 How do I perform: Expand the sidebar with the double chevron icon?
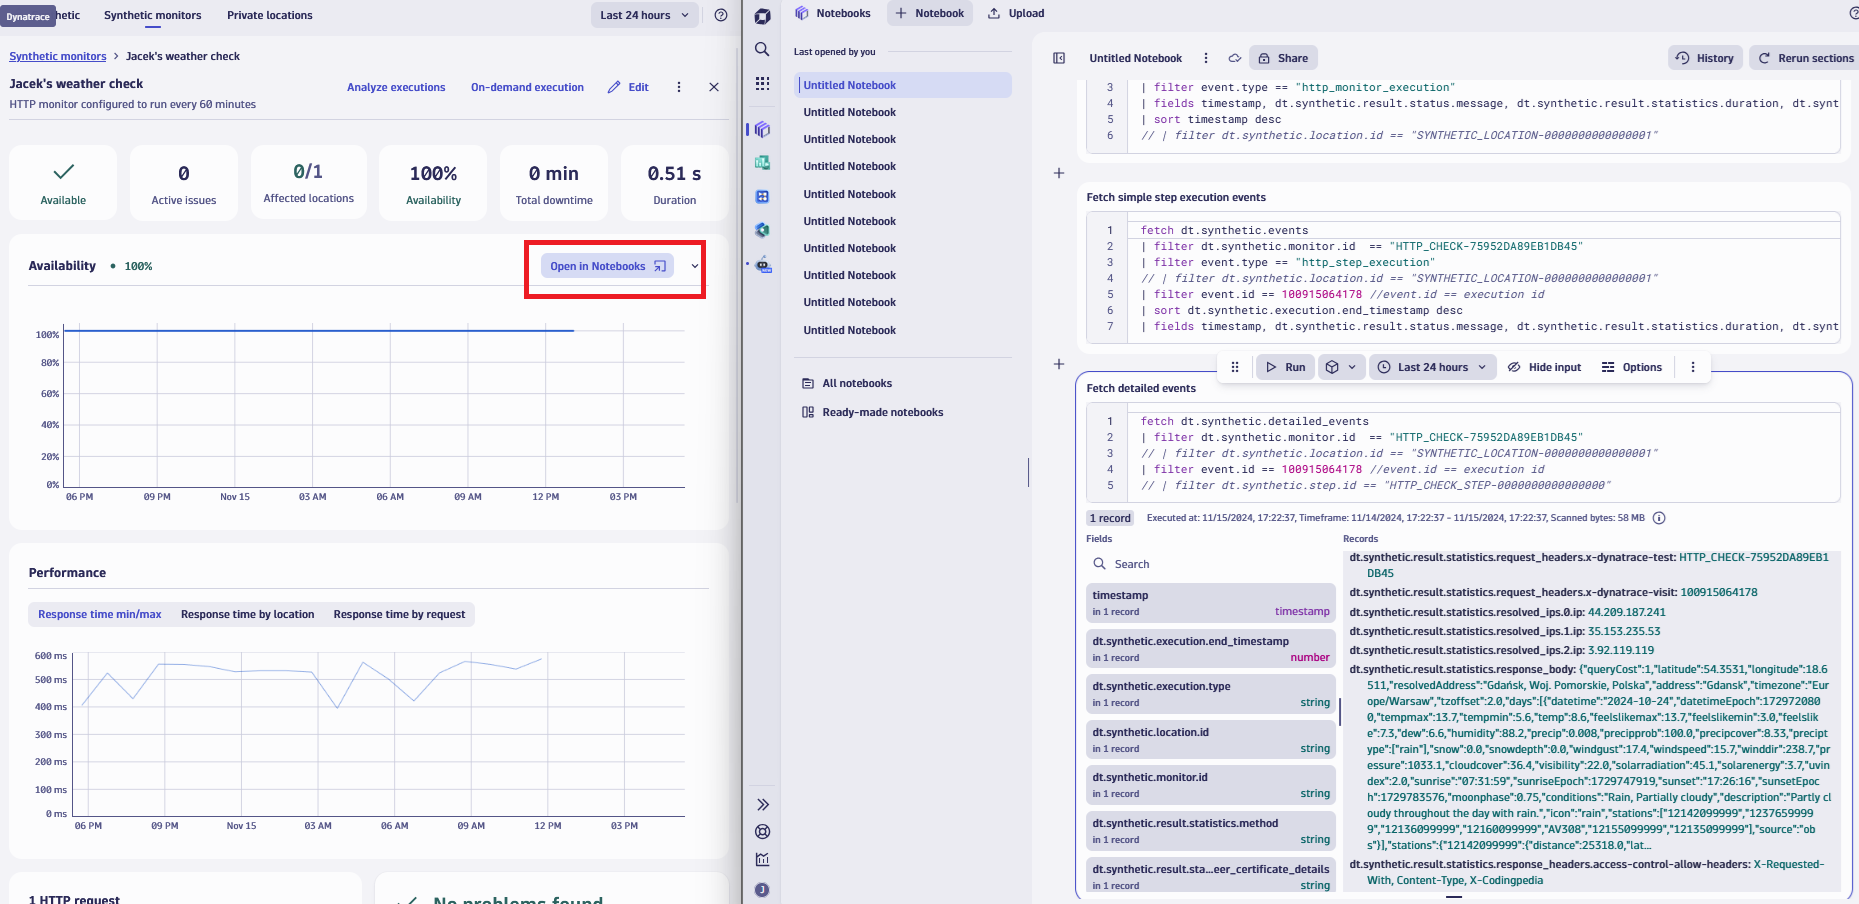tap(762, 805)
